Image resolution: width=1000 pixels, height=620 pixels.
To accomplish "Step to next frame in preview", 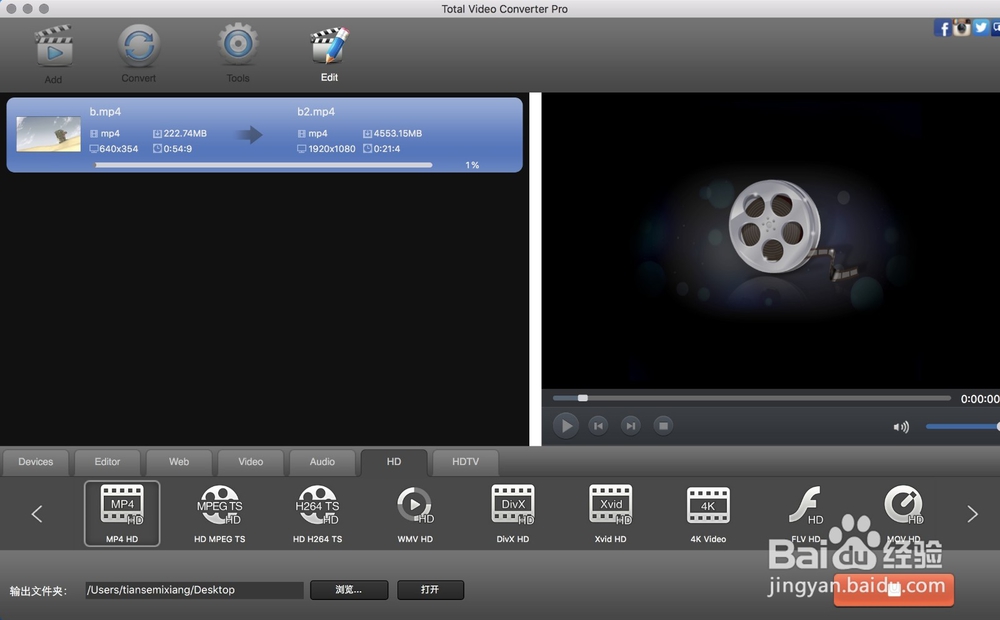I will [x=631, y=425].
